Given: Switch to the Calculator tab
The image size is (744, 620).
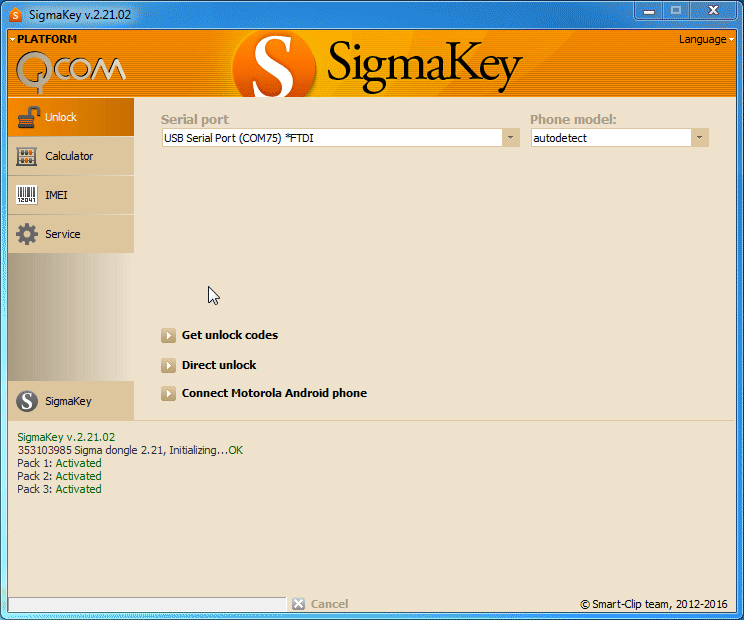Looking at the screenshot, I should 71,156.
